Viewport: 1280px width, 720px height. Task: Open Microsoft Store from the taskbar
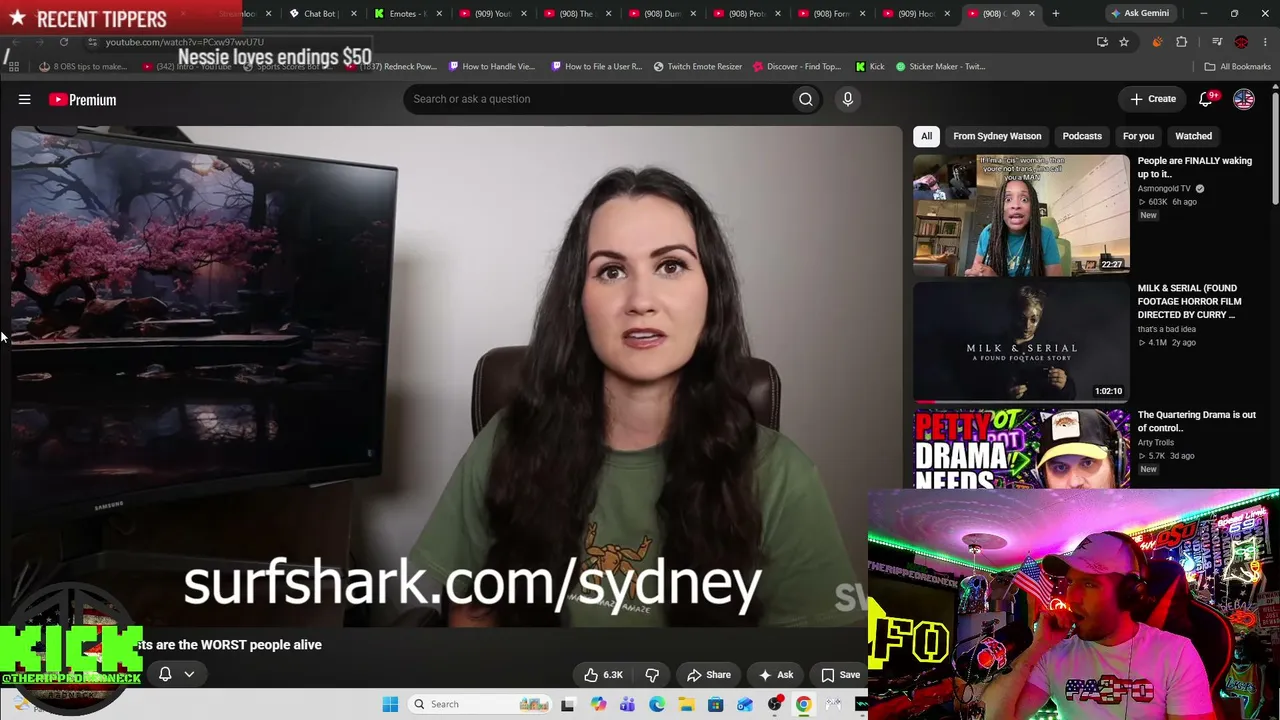coord(716,705)
